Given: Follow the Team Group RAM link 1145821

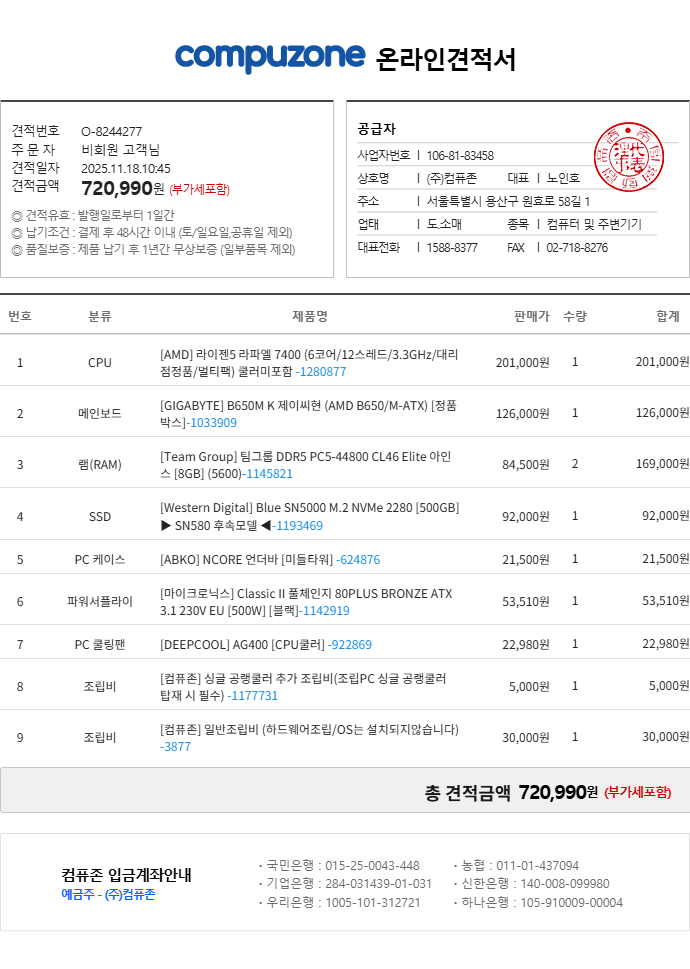Looking at the screenshot, I should click(x=269, y=473).
